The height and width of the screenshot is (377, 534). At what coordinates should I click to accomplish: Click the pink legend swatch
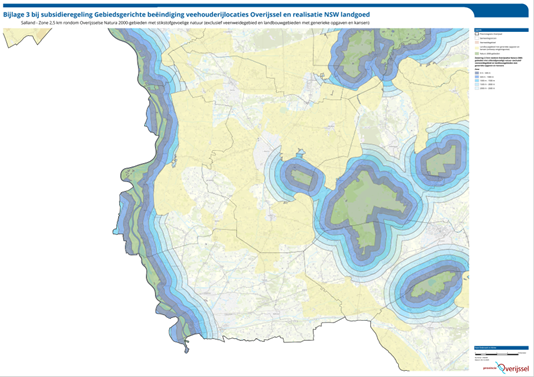(477, 43)
